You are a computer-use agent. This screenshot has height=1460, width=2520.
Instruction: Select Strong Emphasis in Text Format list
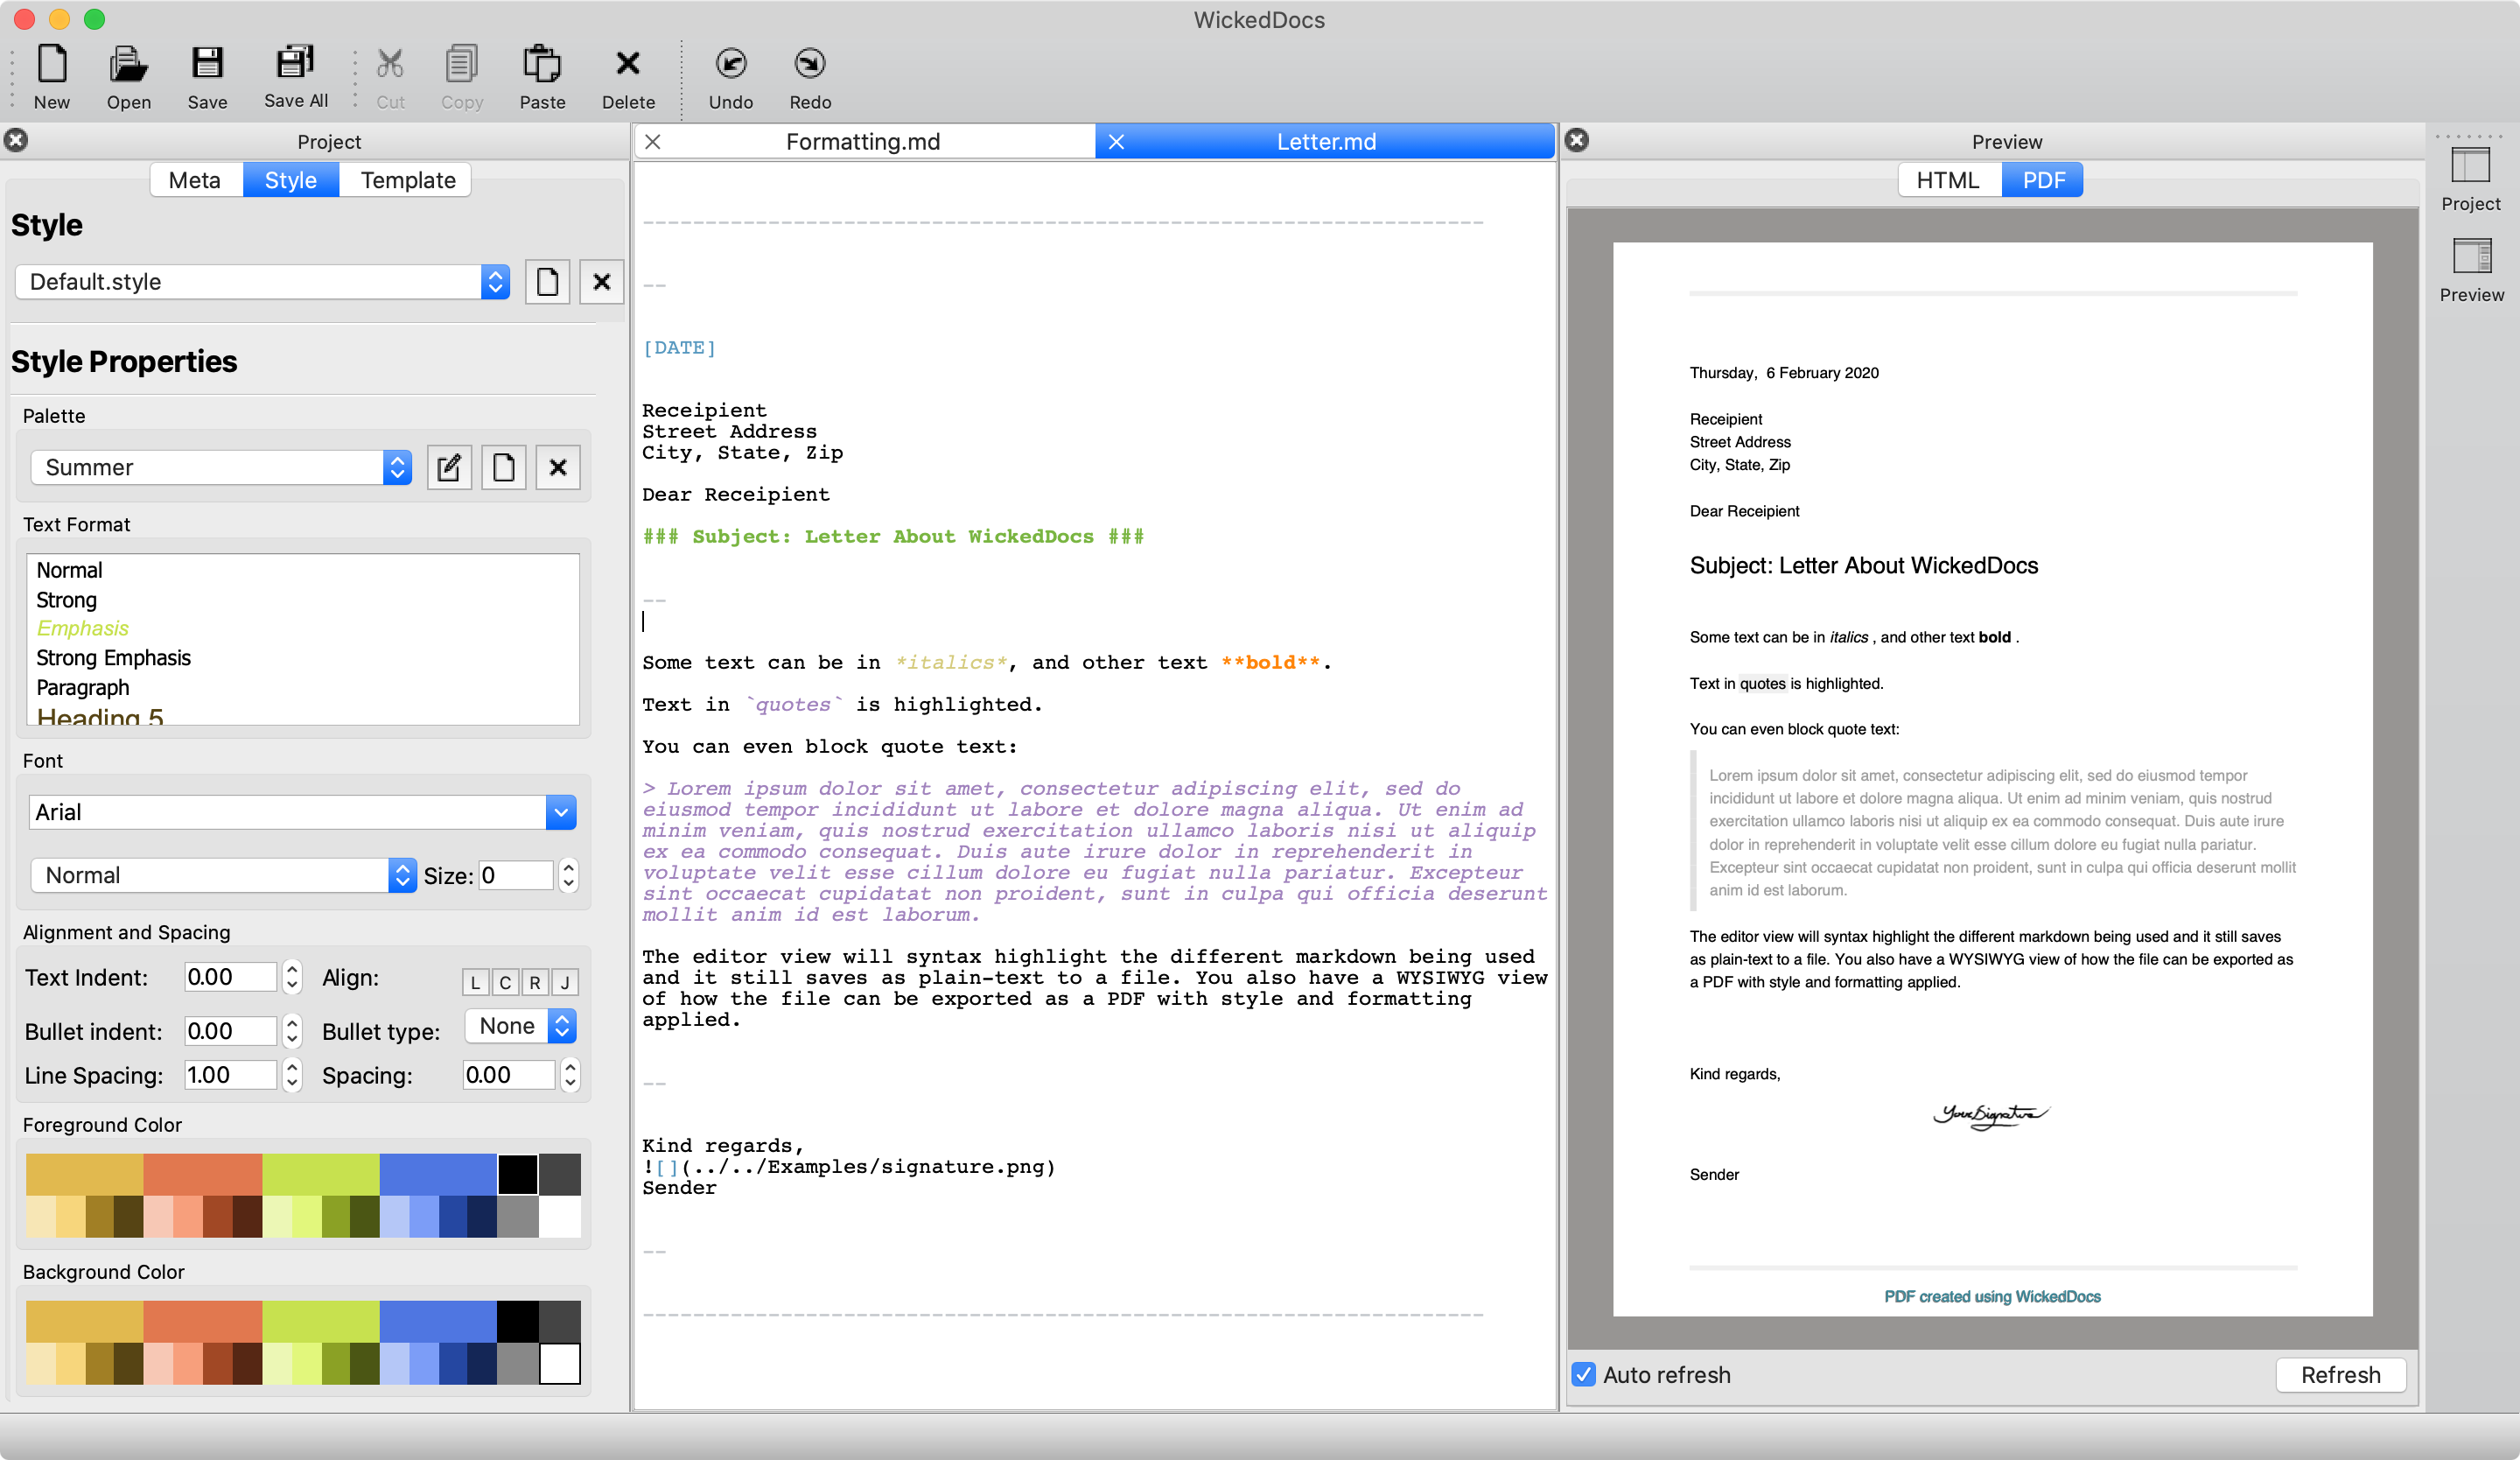click(113, 658)
